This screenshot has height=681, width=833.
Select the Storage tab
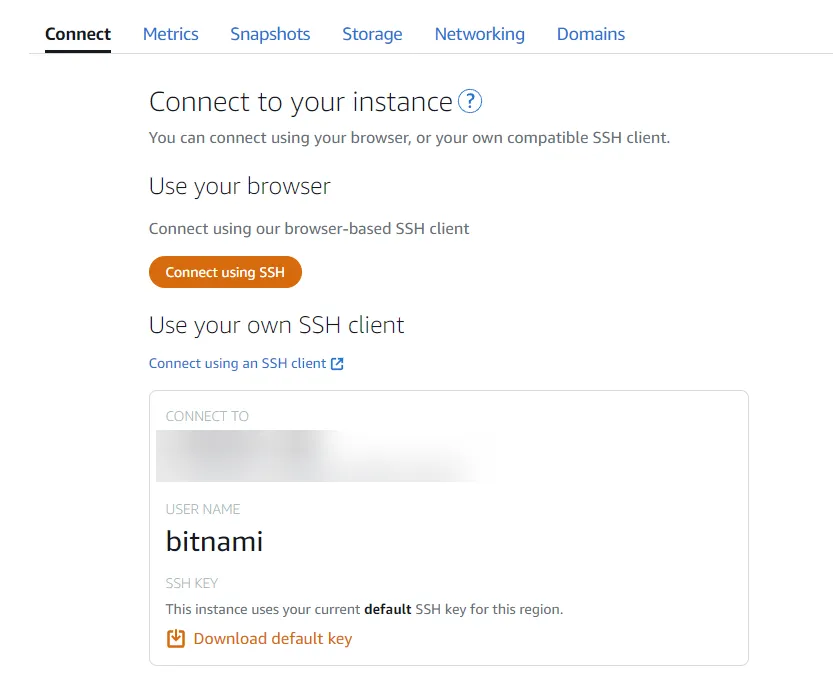[372, 34]
